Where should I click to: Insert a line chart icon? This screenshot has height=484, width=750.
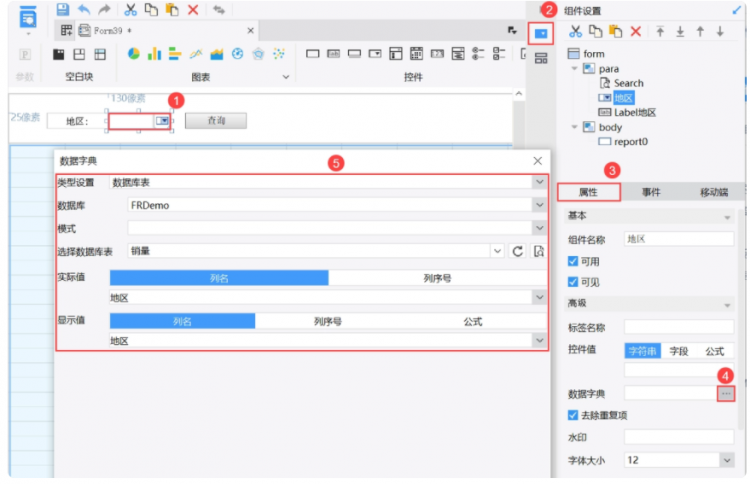pyautogui.click(x=196, y=54)
